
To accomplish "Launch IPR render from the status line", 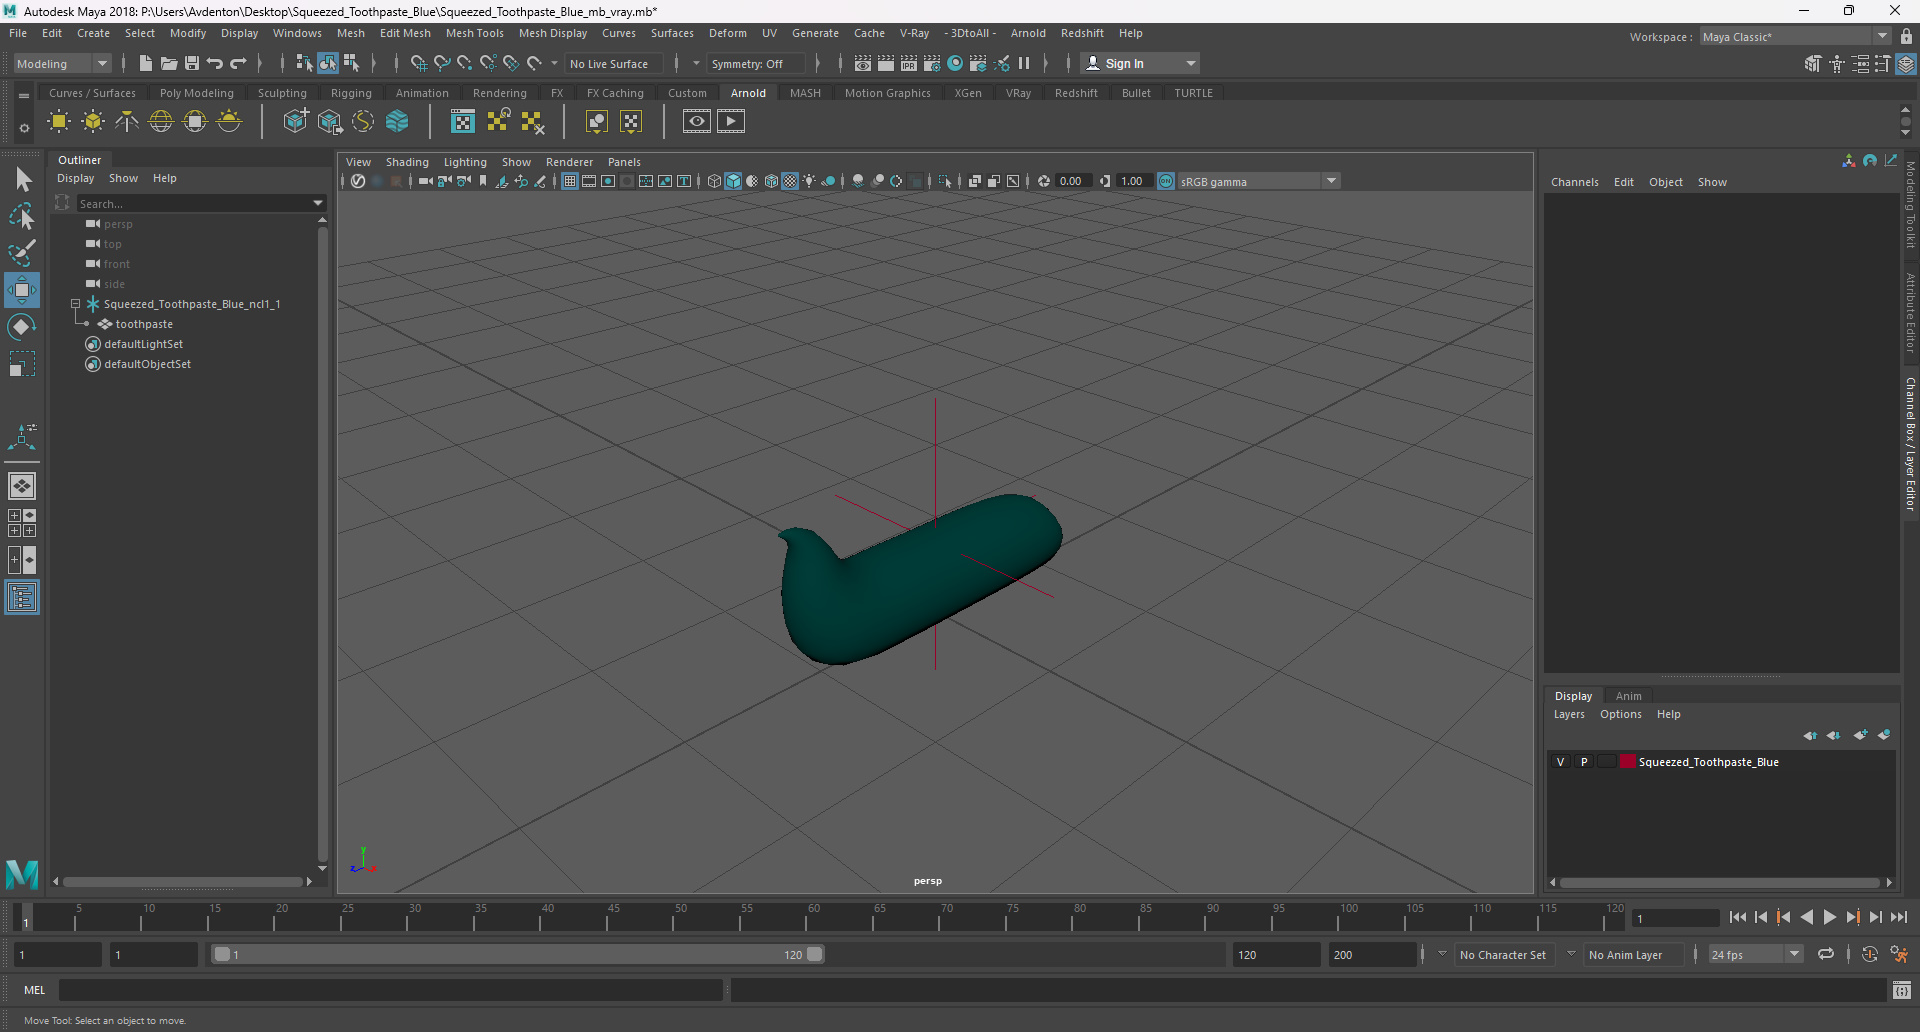I will pyautogui.click(x=909, y=63).
